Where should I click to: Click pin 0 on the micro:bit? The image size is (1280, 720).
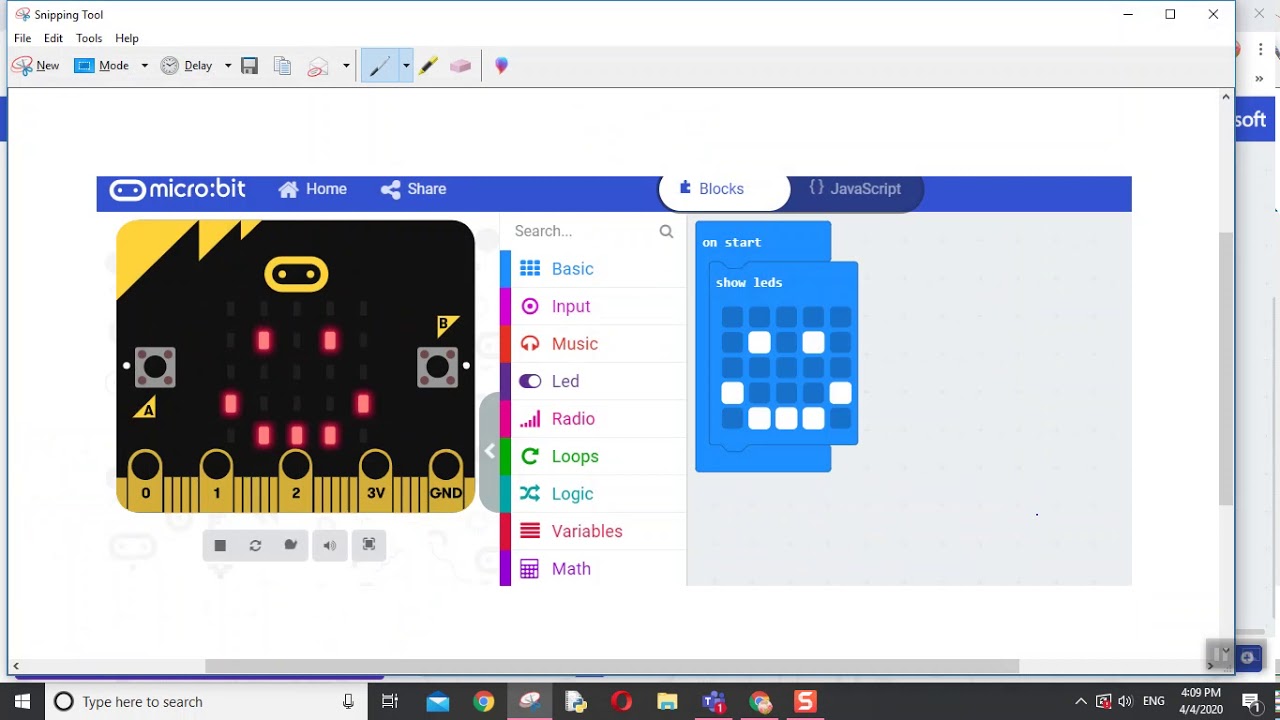[x=146, y=482]
